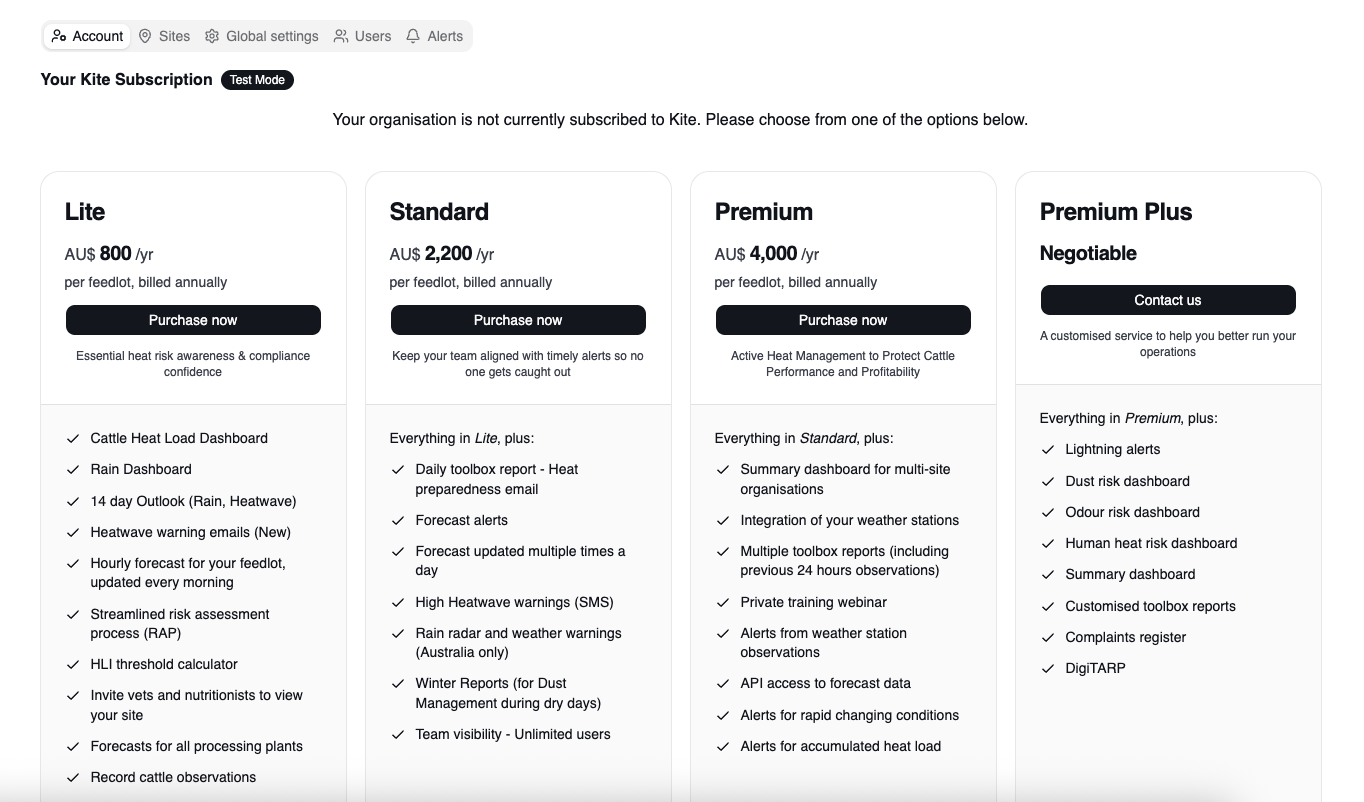Click the Global settings gear icon
The height and width of the screenshot is (802, 1364).
click(x=212, y=36)
